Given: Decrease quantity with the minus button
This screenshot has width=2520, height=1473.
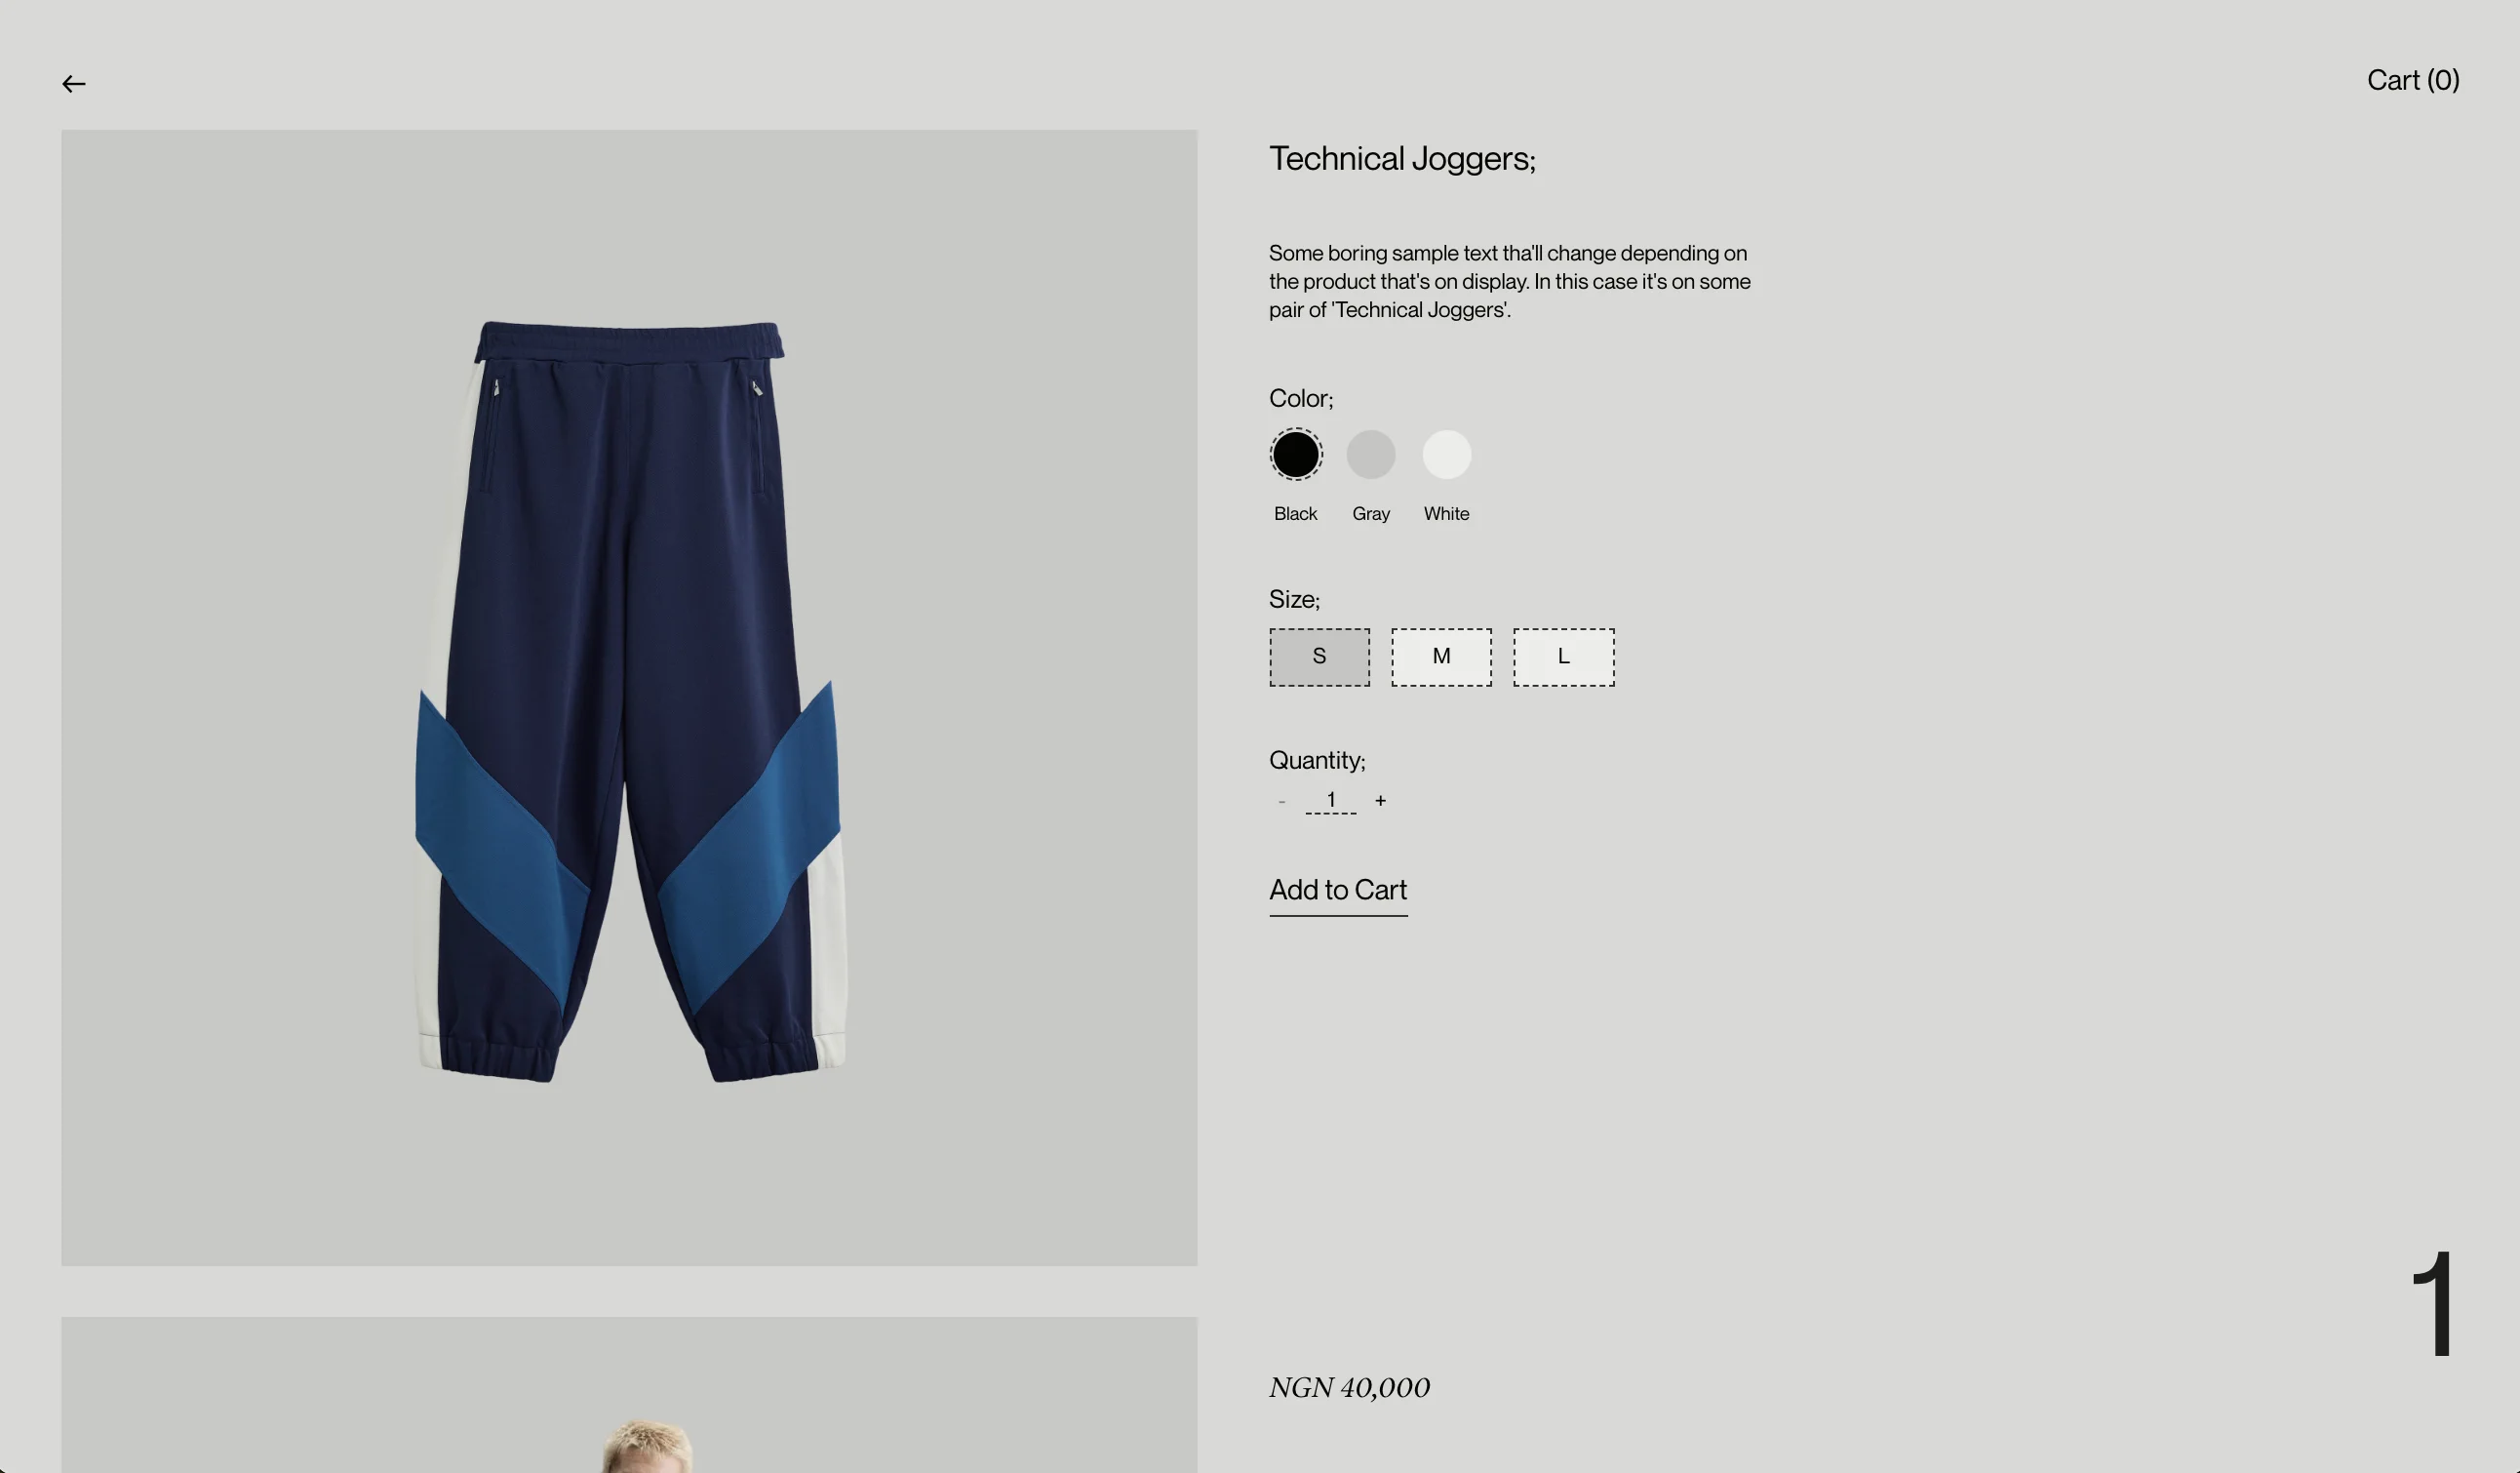Looking at the screenshot, I should pyautogui.click(x=1282, y=801).
